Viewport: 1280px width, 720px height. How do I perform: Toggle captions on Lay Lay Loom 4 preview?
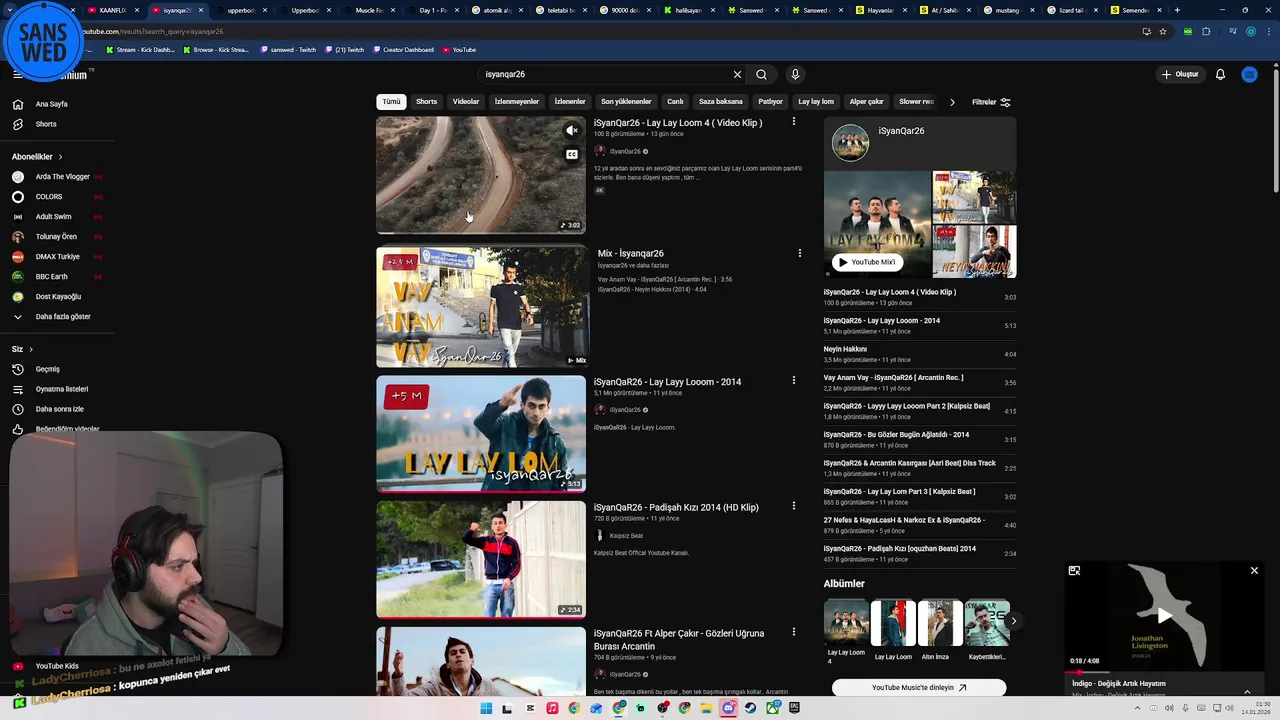click(x=572, y=155)
